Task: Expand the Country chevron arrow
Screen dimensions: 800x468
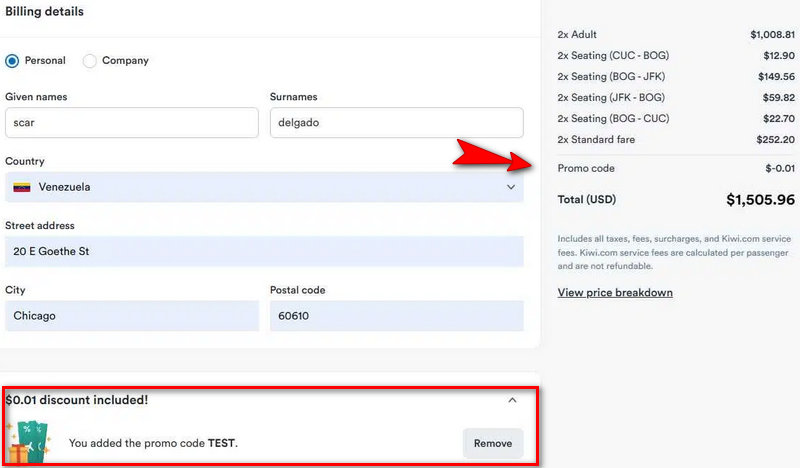Action: (511, 187)
